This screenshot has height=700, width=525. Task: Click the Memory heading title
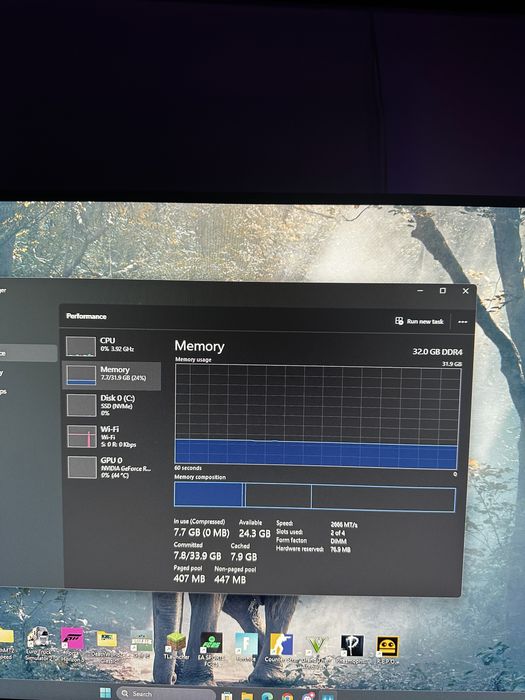199,346
